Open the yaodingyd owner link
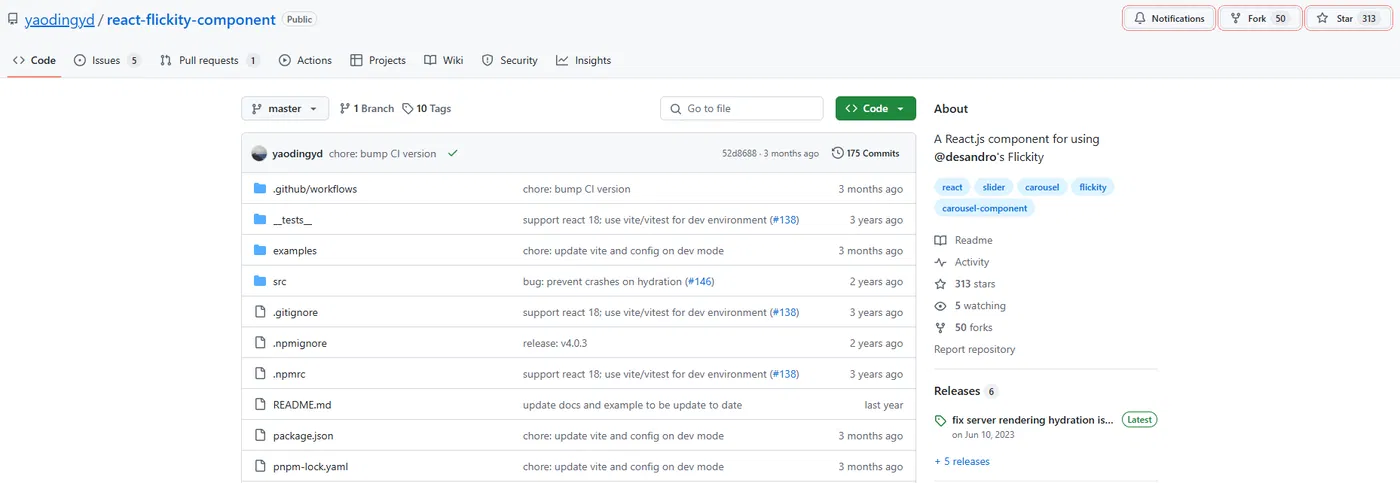The image size is (1400, 483). (x=59, y=19)
